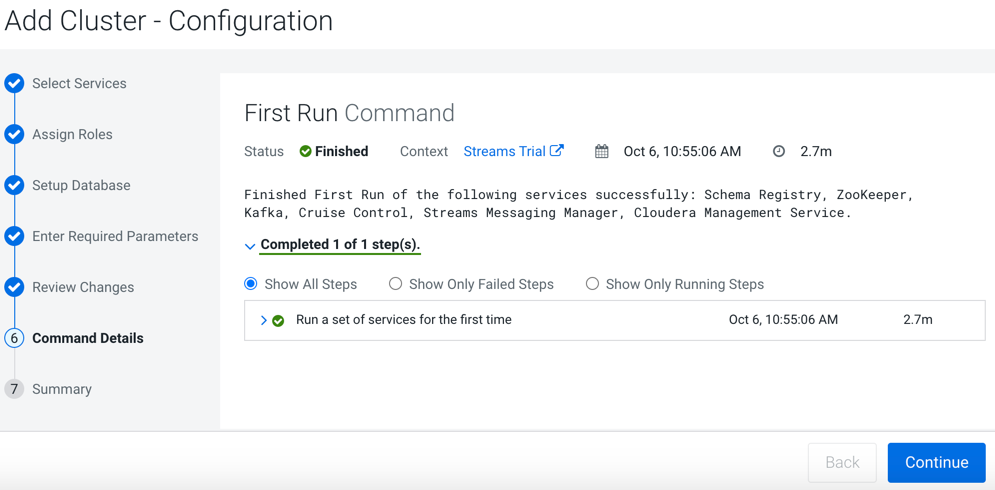Click the Select Services checkmark step icon
The height and width of the screenshot is (490, 995).
point(14,84)
